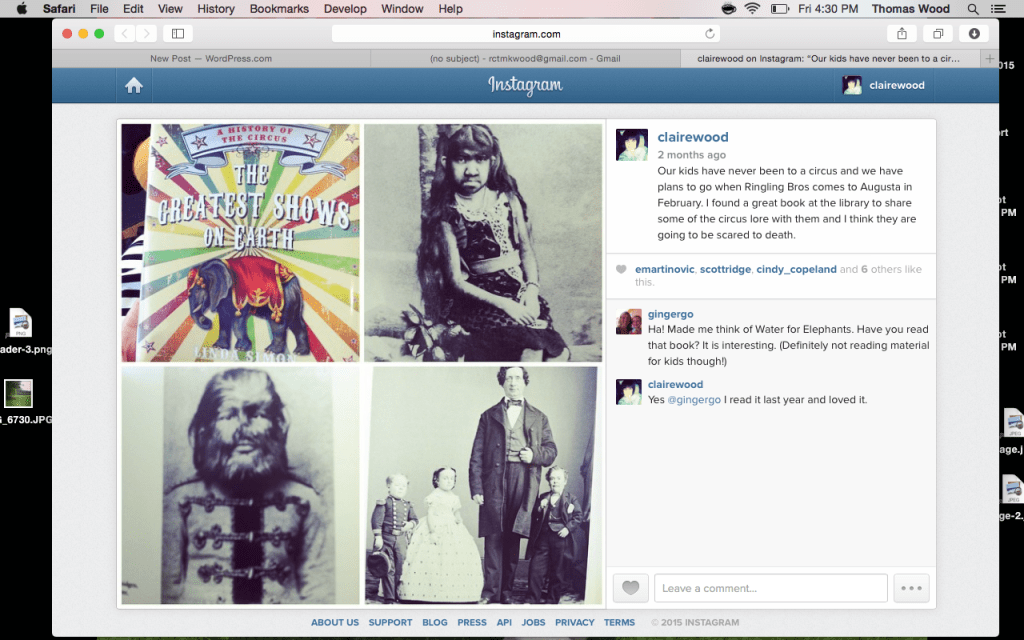Select the circus book photo thumbnail

pyautogui.click(x=240, y=242)
